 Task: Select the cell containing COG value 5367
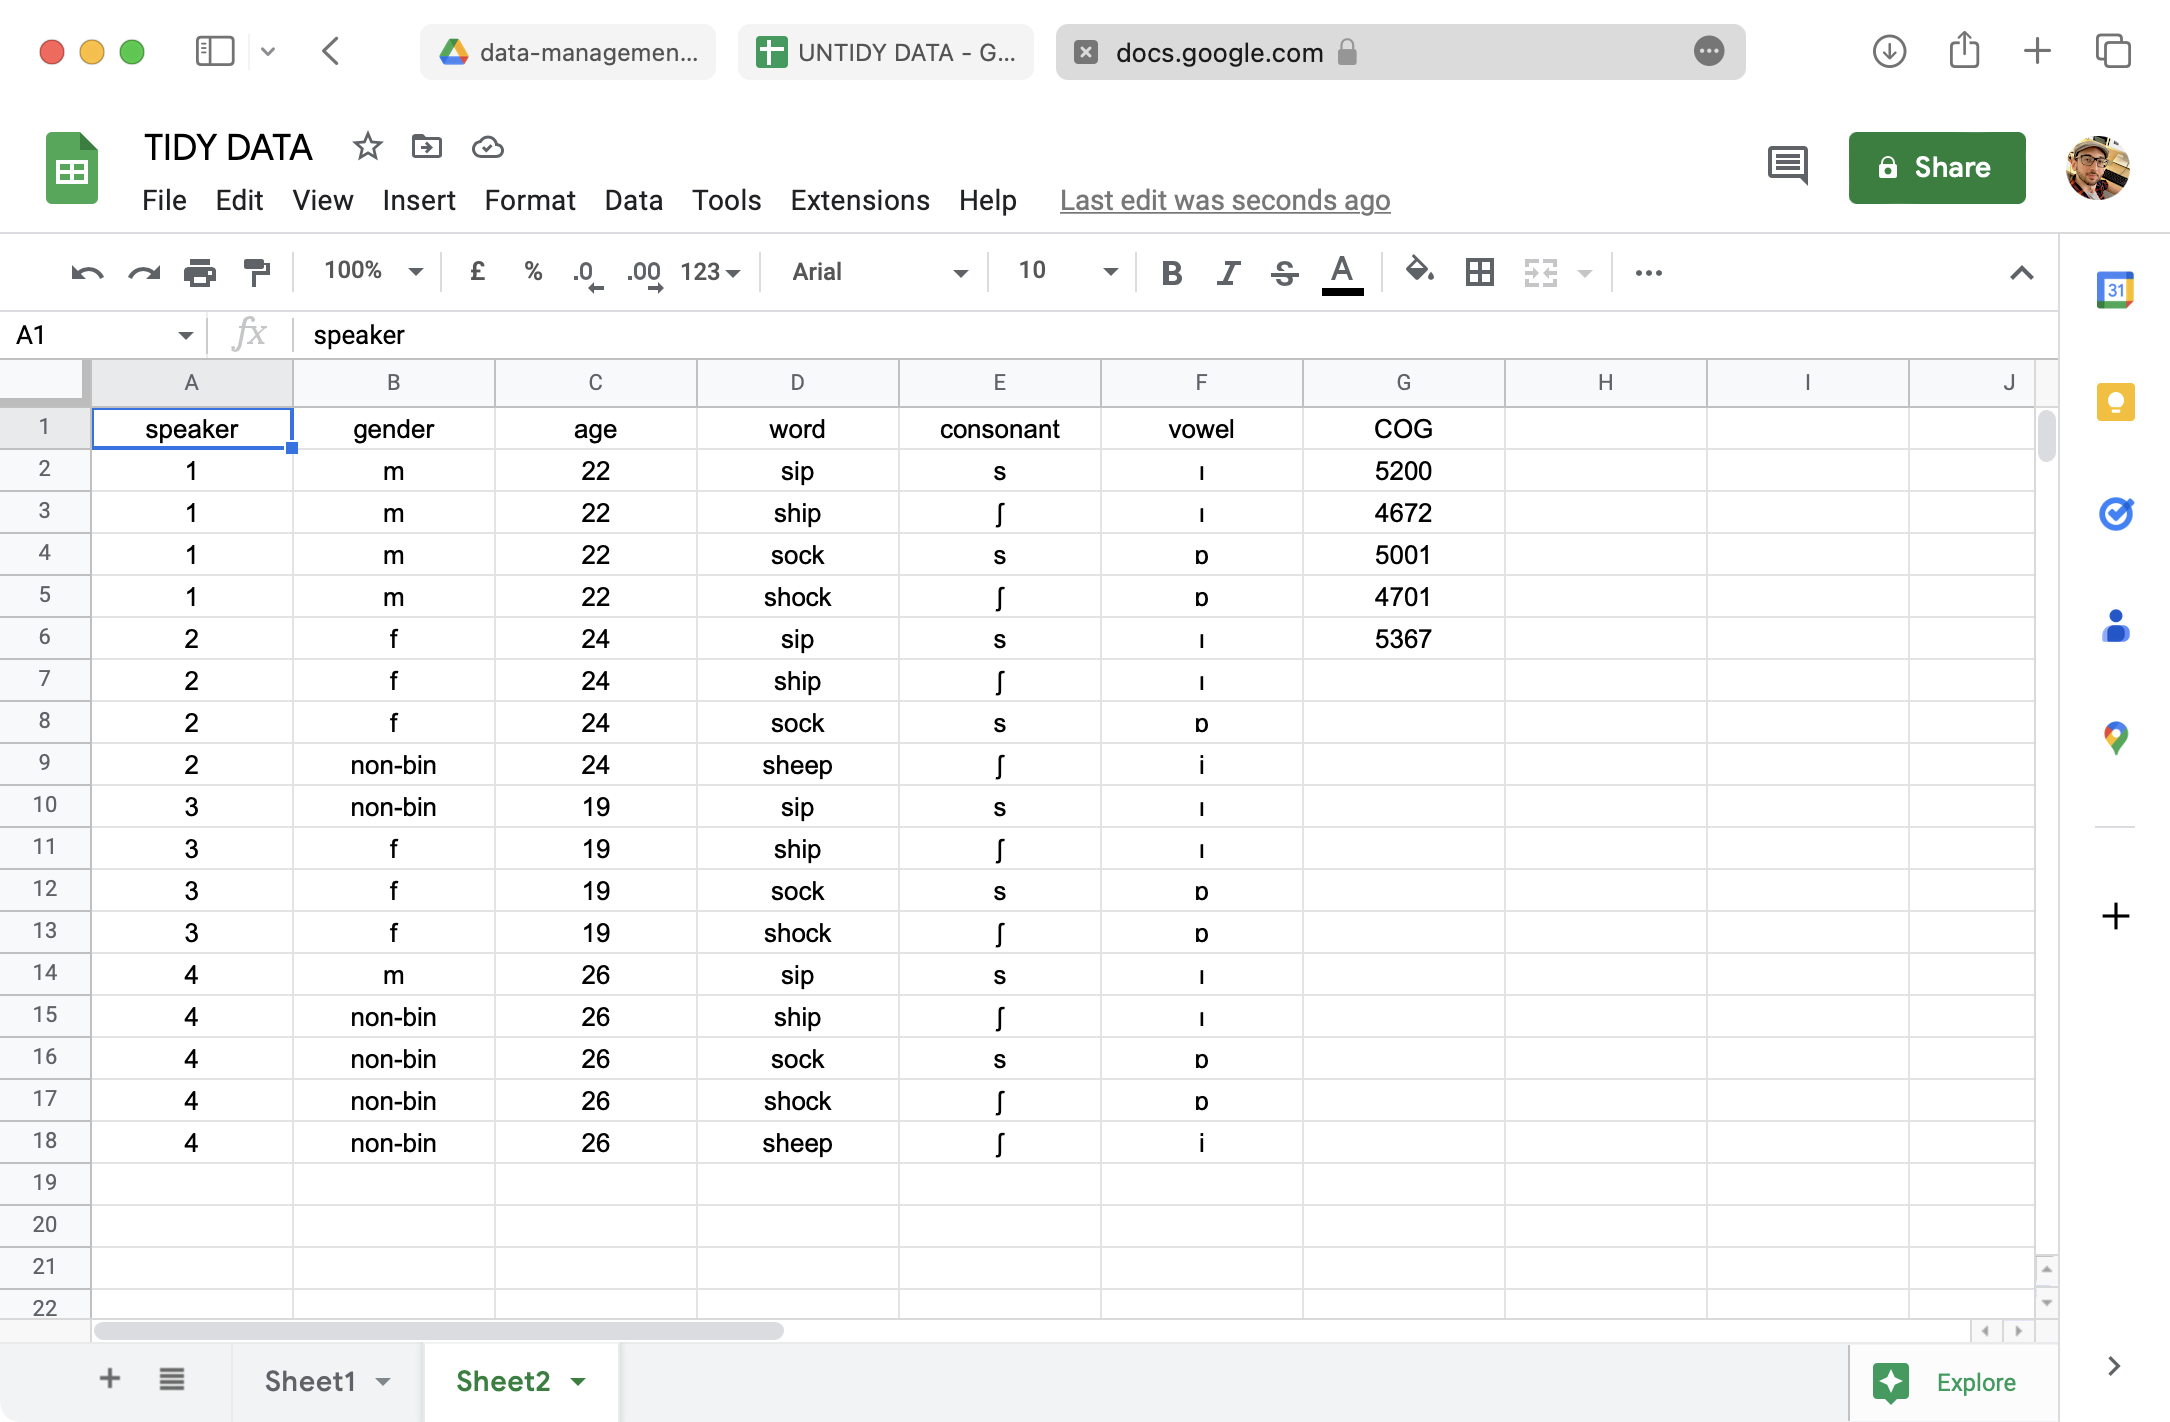tap(1402, 639)
